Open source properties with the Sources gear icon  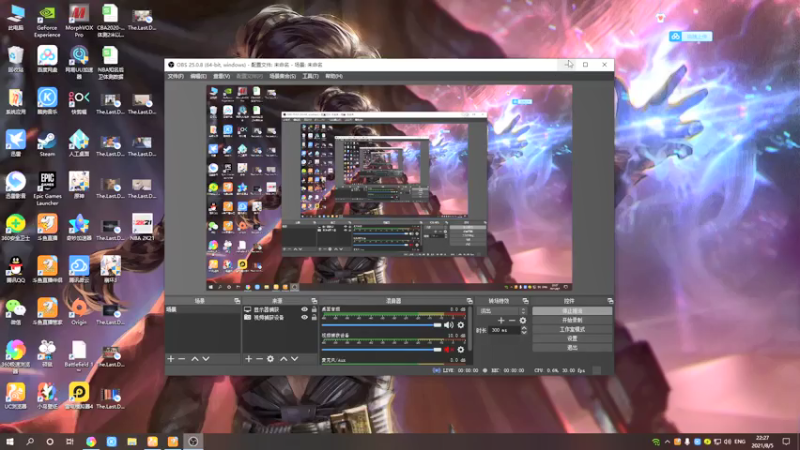pos(270,359)
